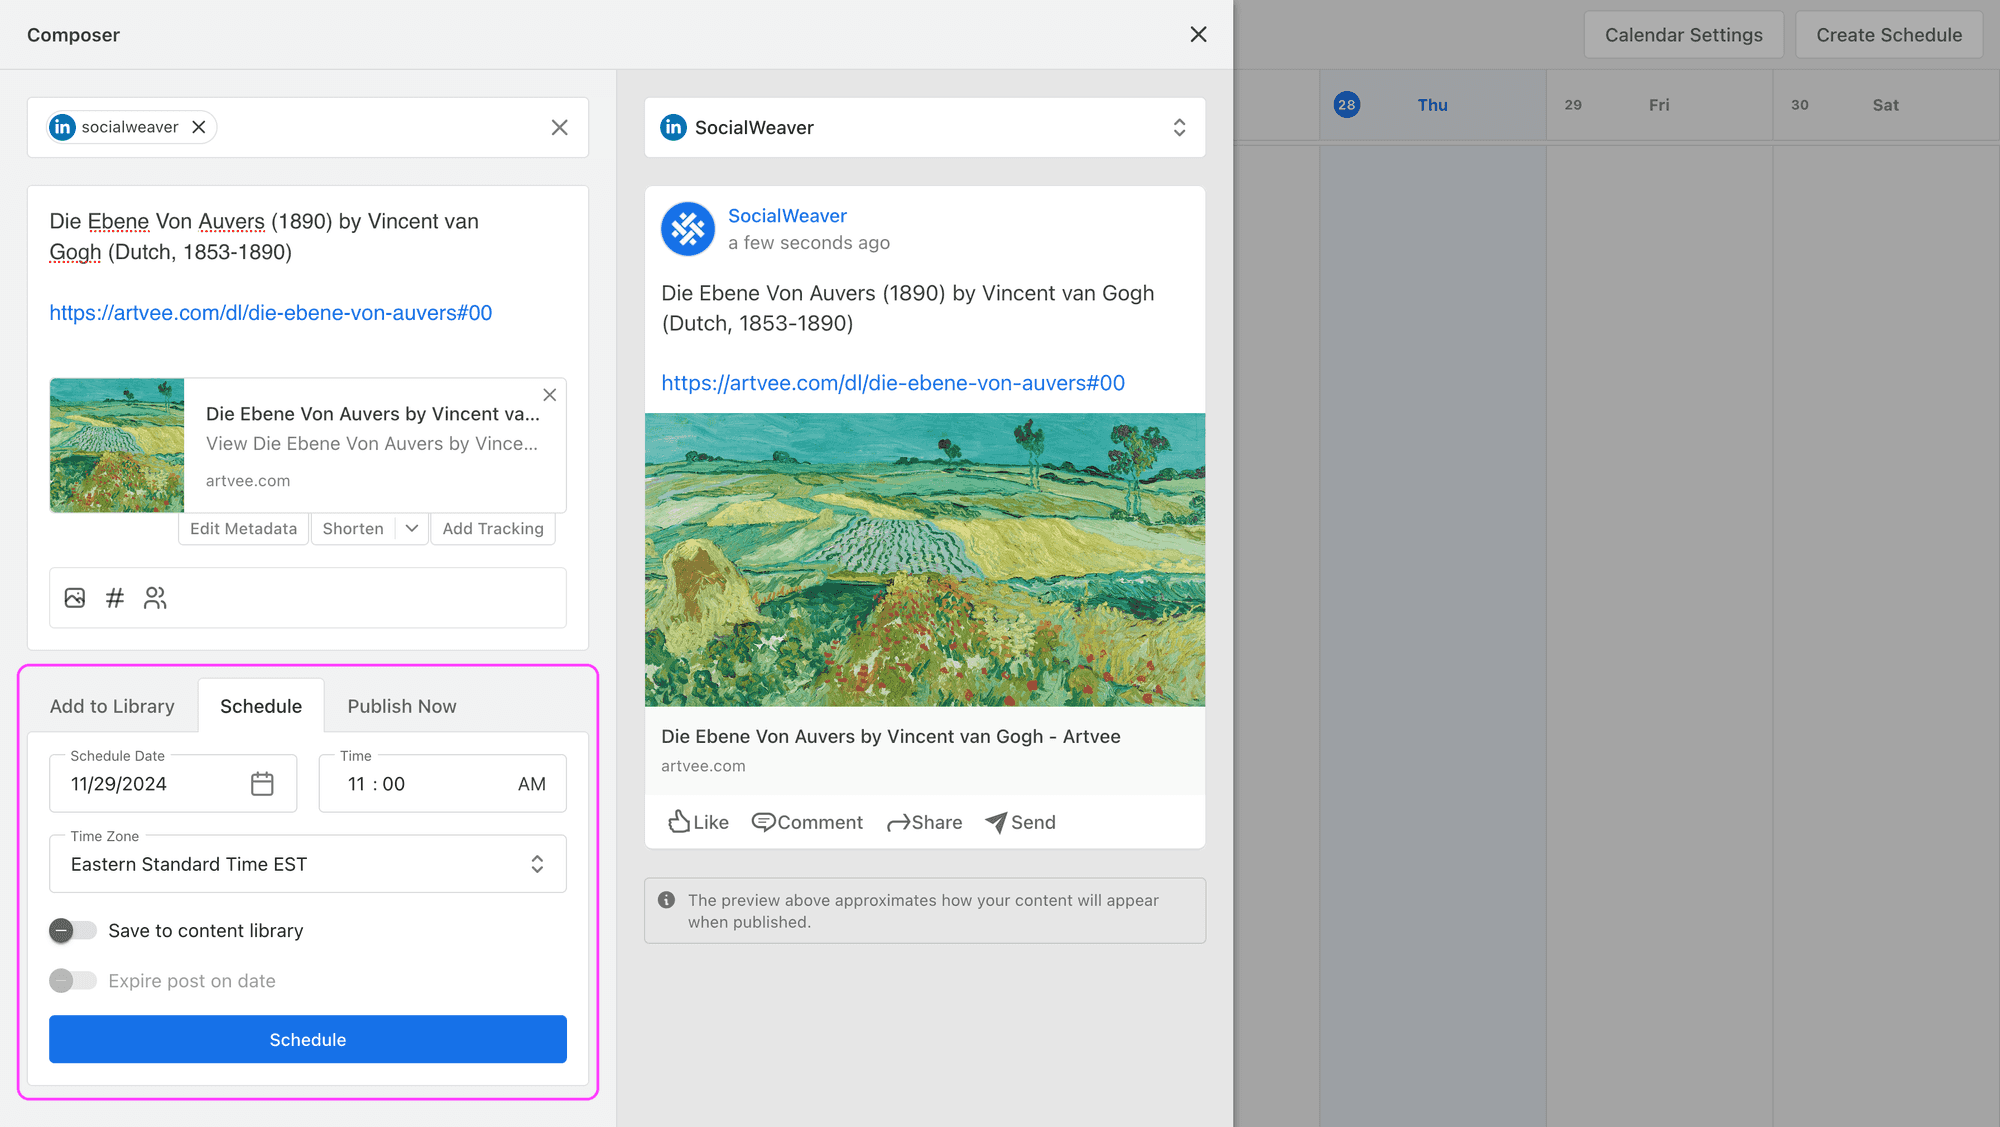Screen dimensions: 2000x1127
Task: Click the blue Schedule button
Action: click(308, 1039)
